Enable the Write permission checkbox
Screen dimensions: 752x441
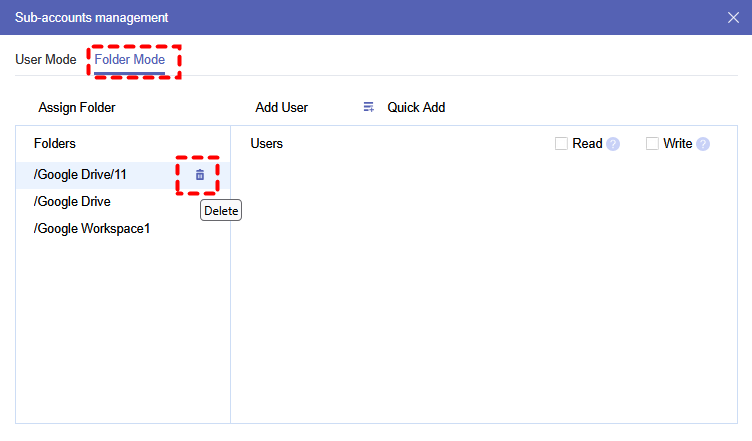[x=652, y=144]
